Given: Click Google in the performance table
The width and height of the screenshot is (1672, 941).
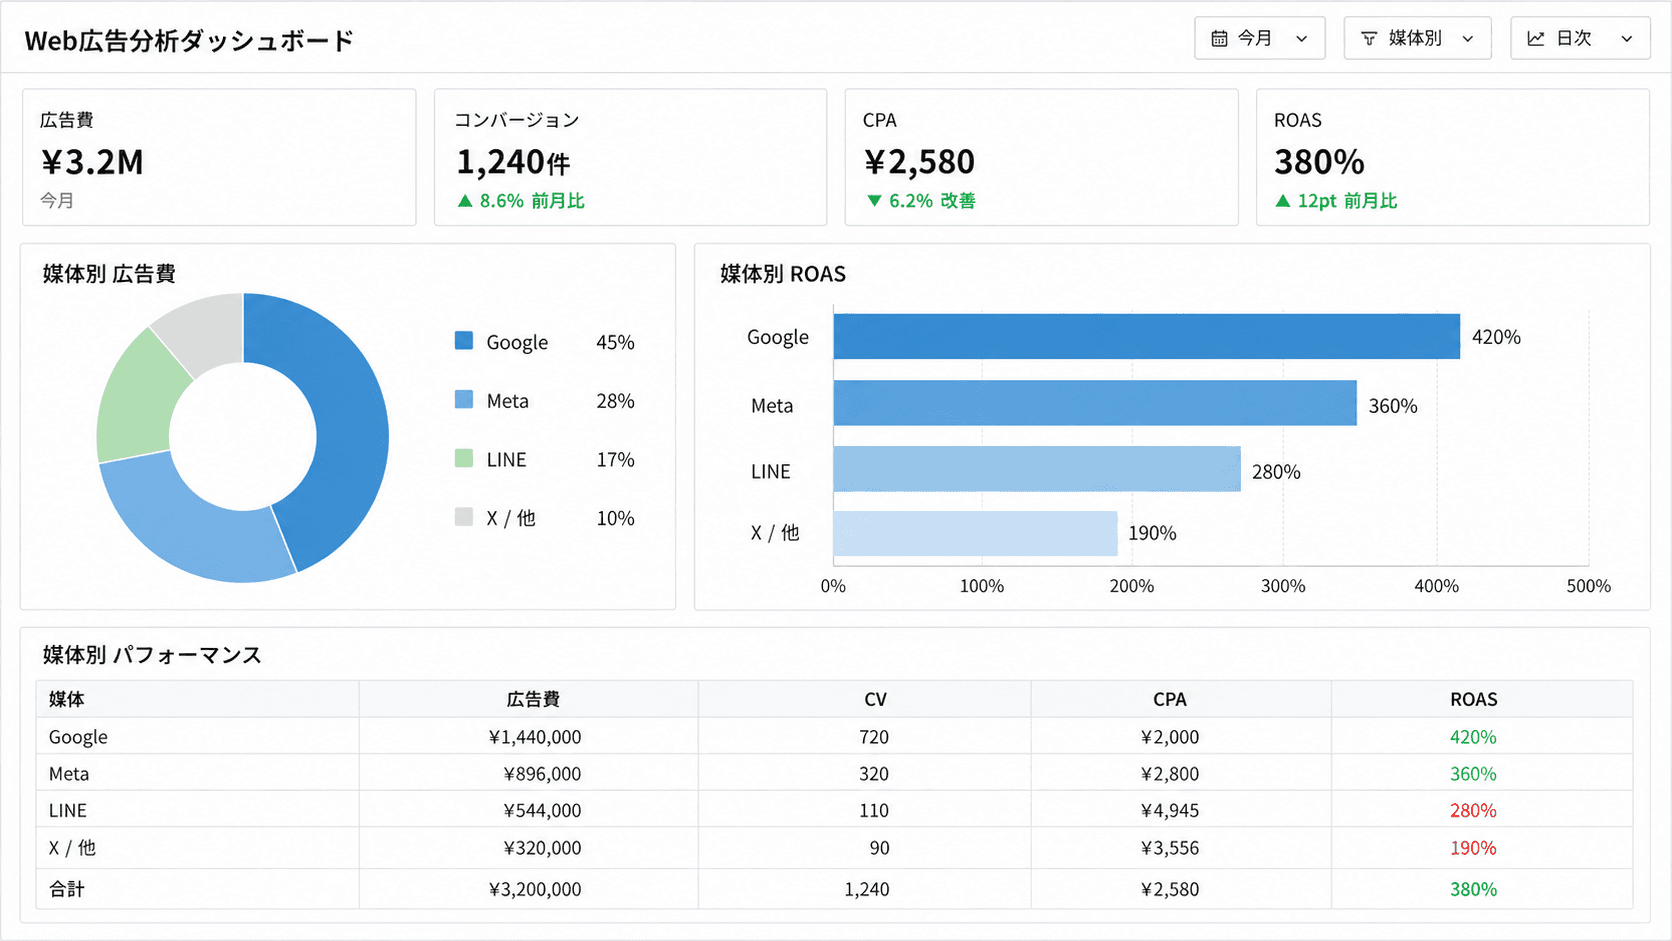Looking at the screenshot, I should coord(78,737).
